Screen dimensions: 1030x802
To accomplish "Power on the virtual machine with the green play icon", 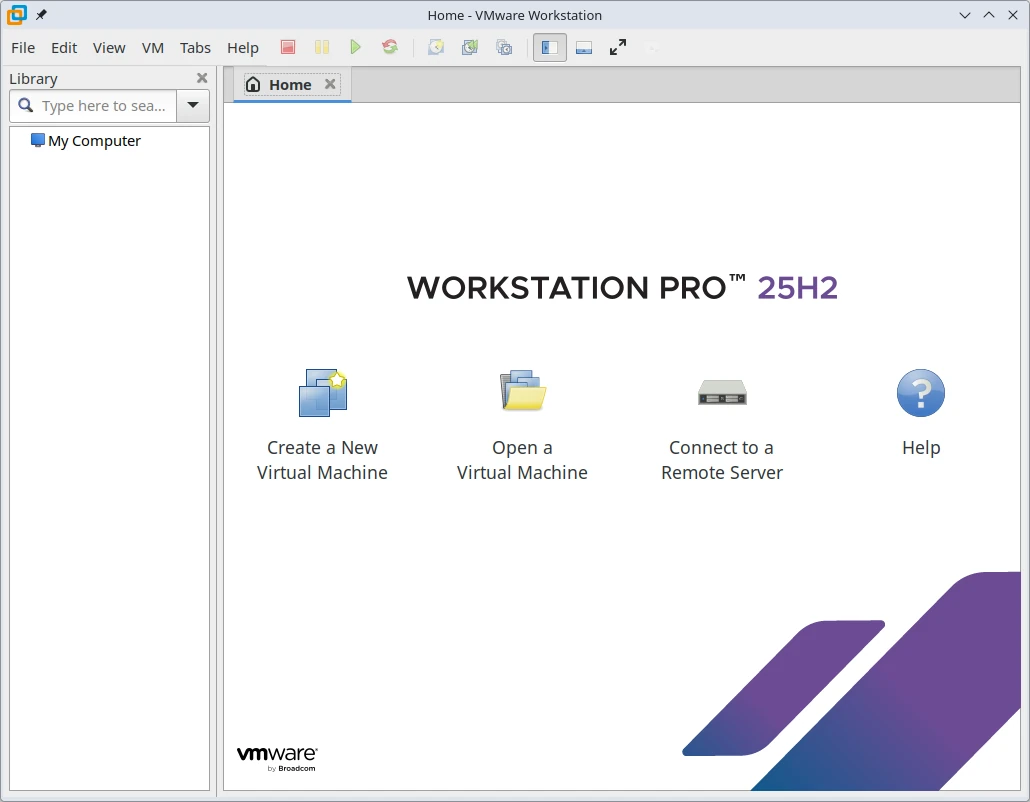I will (356, 47).
